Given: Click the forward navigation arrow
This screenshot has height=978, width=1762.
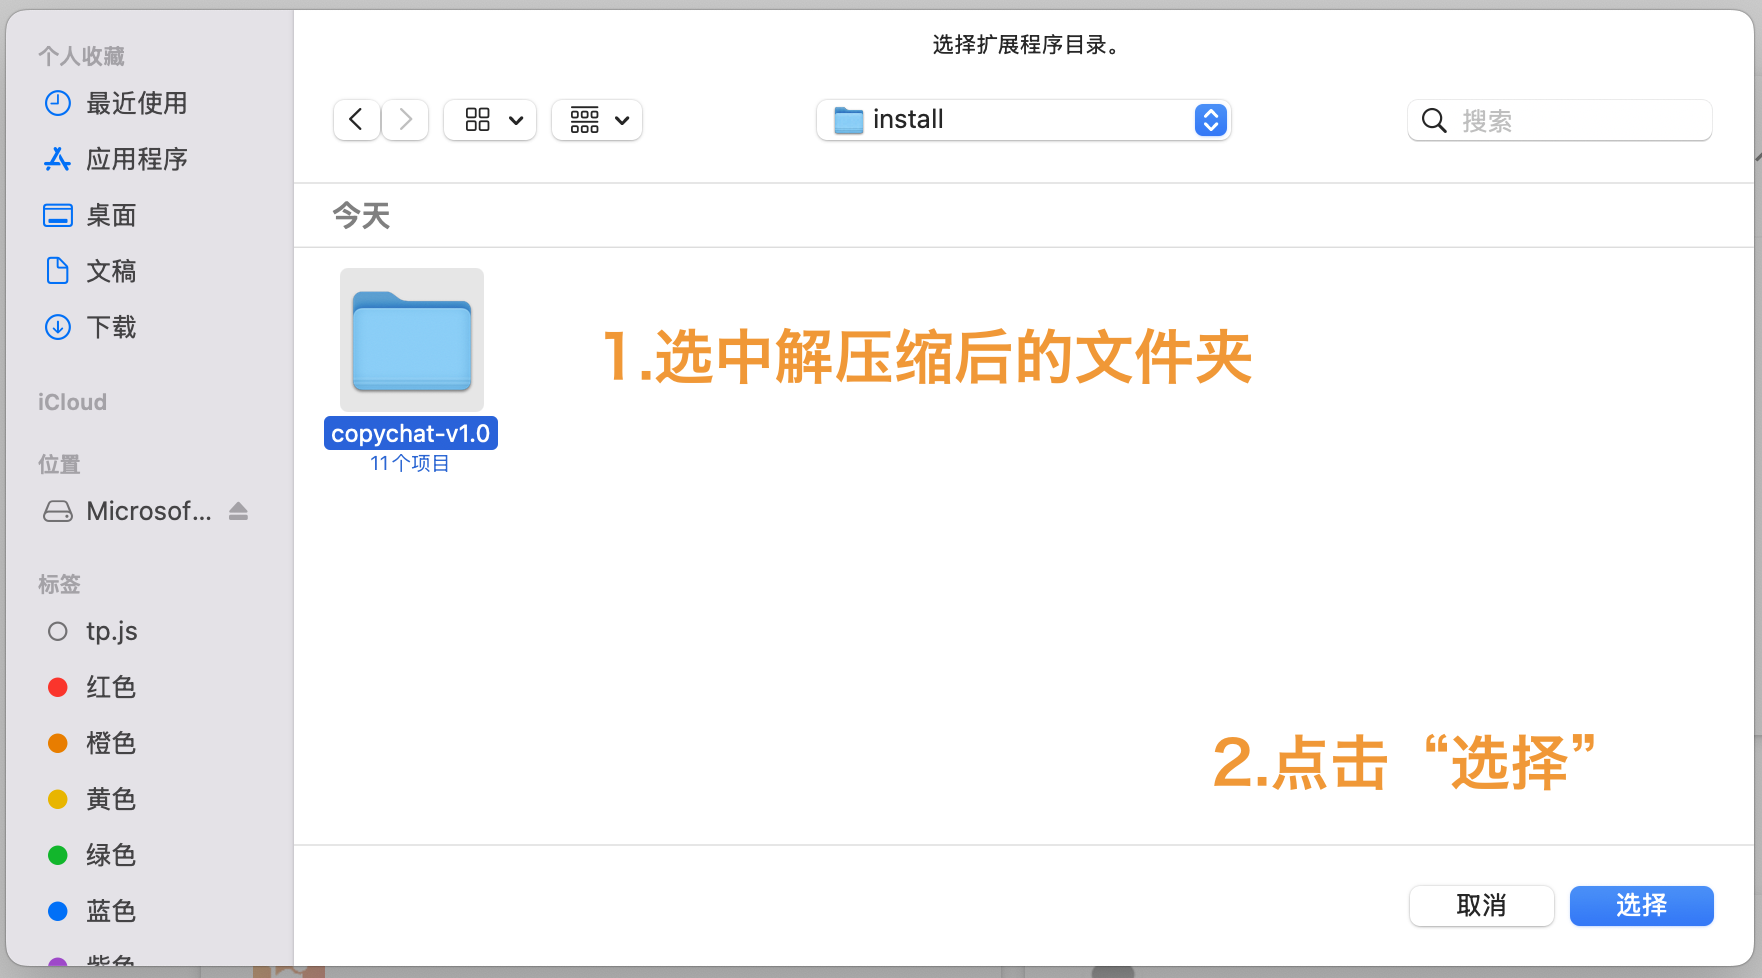Looking at the screenshot, I should point(404,119).
